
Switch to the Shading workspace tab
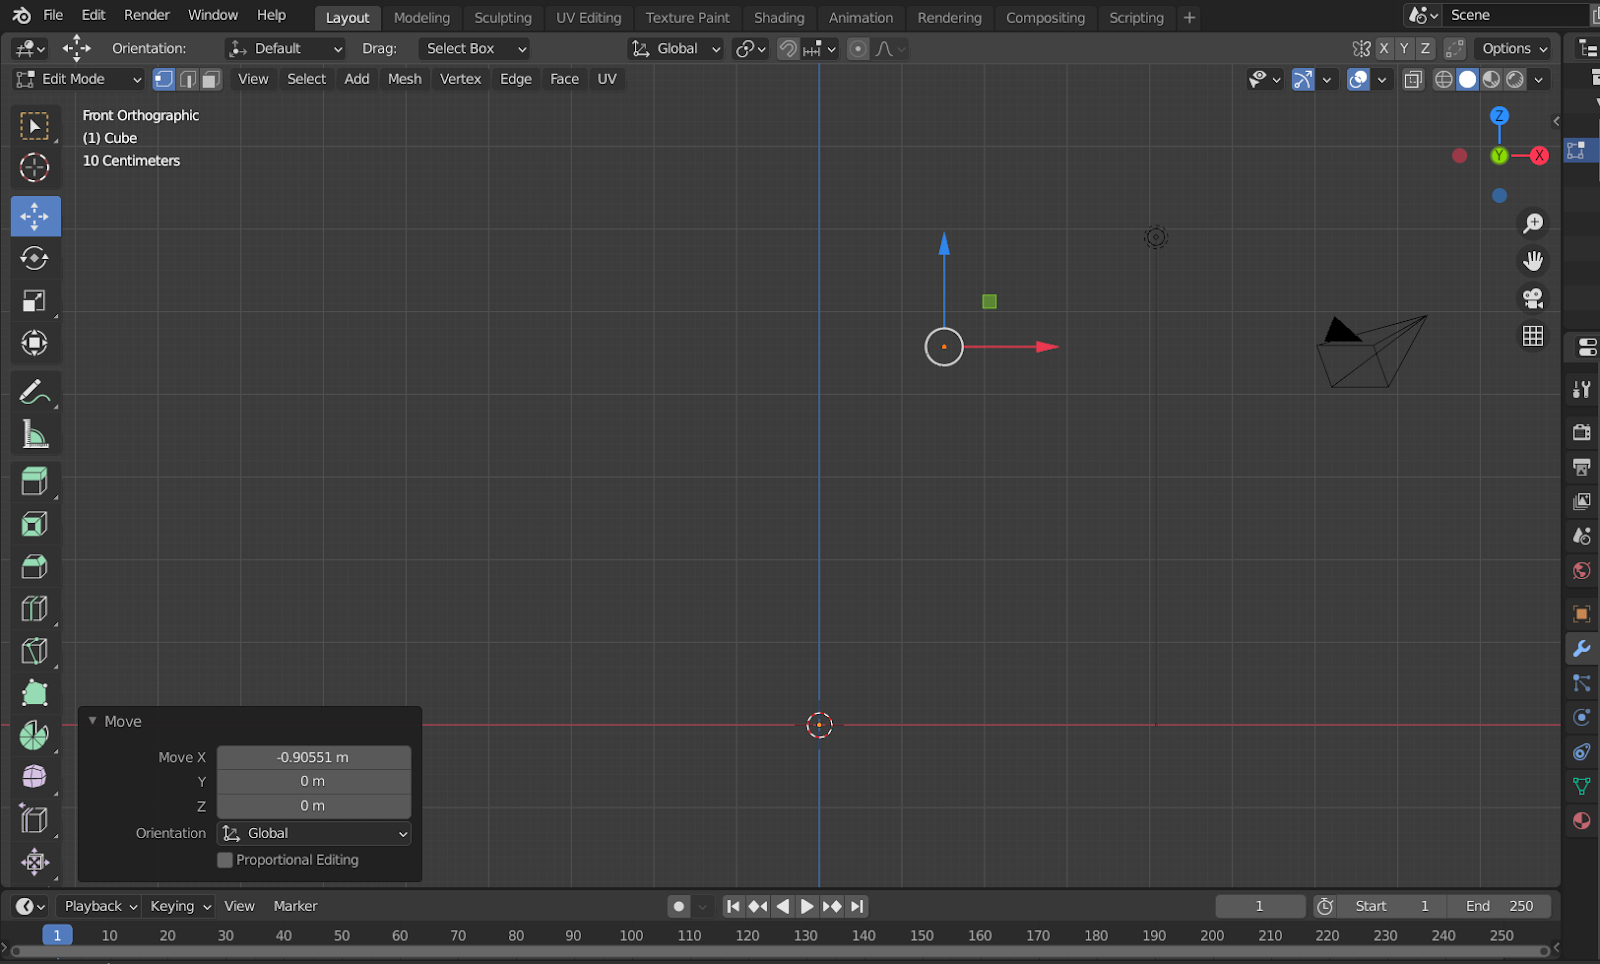[779, 17]
